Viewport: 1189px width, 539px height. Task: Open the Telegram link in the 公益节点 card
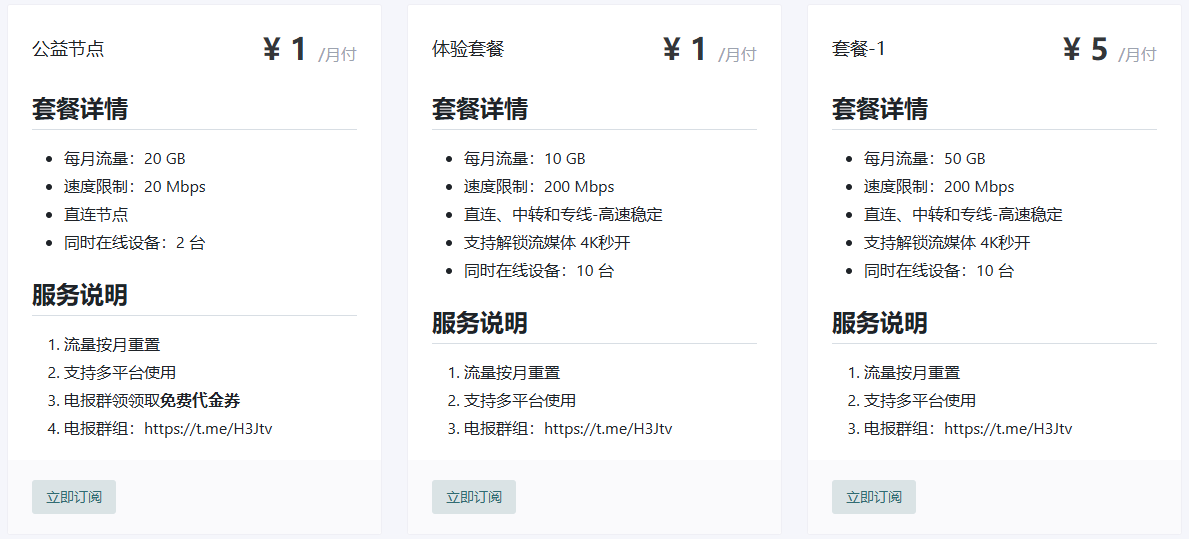(x=208, y=428)
